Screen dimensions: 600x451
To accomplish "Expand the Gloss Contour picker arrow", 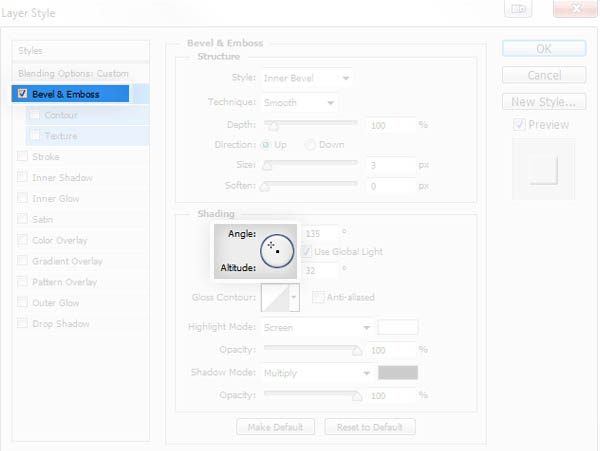I will click(294, 297).
